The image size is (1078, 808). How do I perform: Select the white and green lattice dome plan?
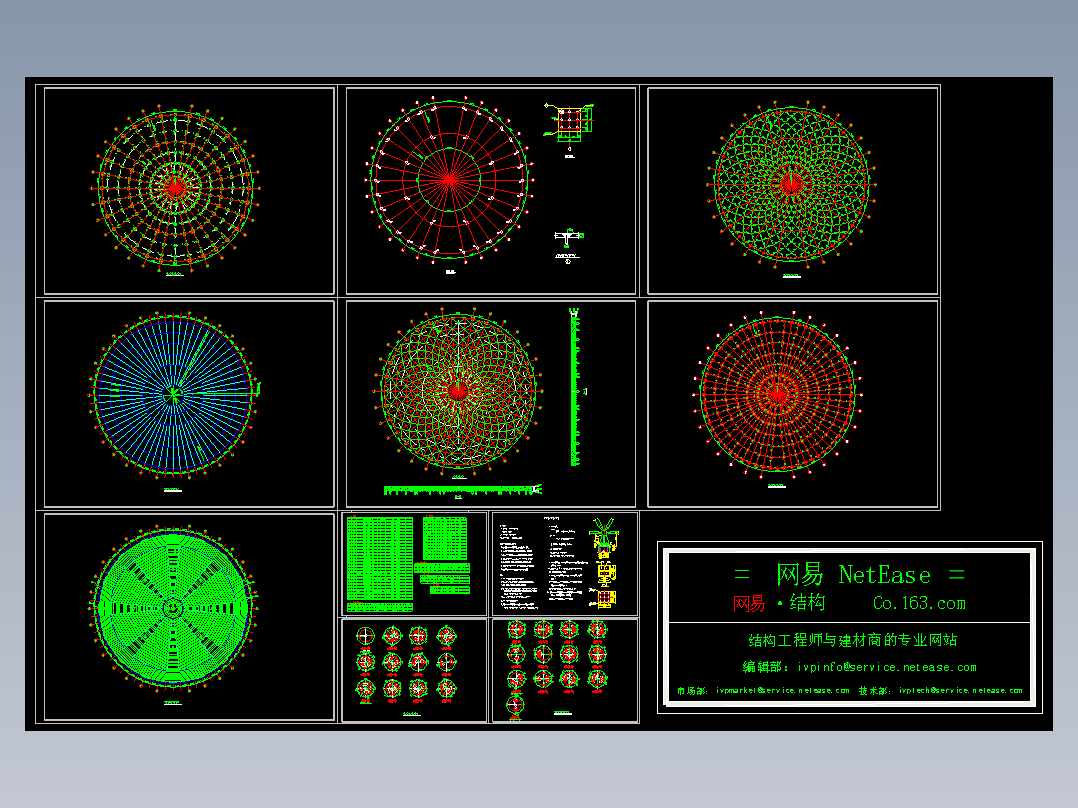click(458, 391)
